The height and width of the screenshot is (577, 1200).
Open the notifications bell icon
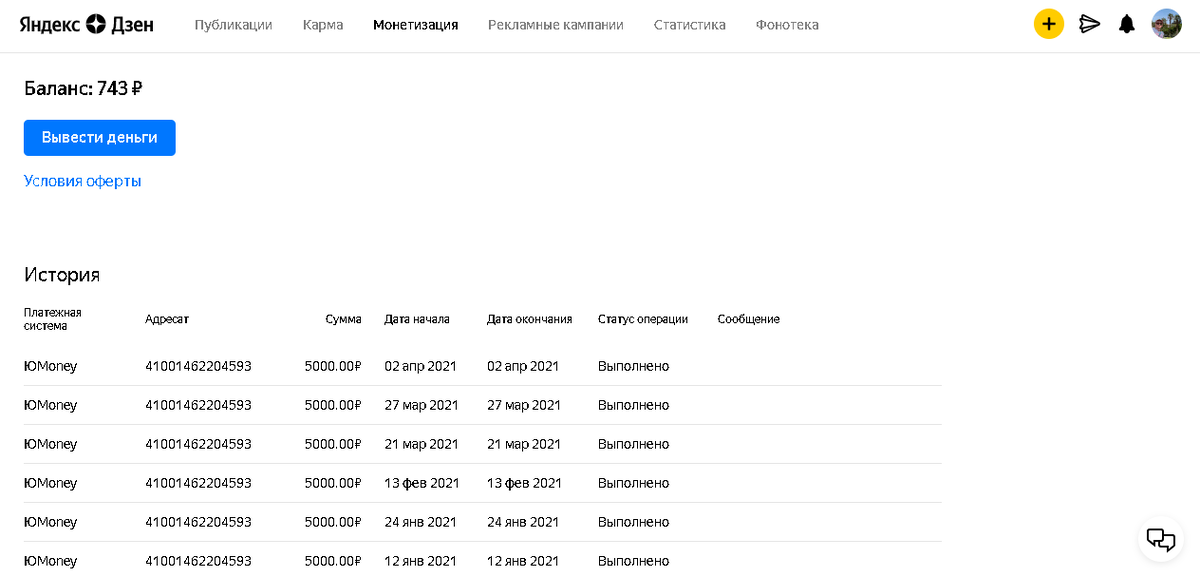pyautogui.click(x=1127, y=24)
